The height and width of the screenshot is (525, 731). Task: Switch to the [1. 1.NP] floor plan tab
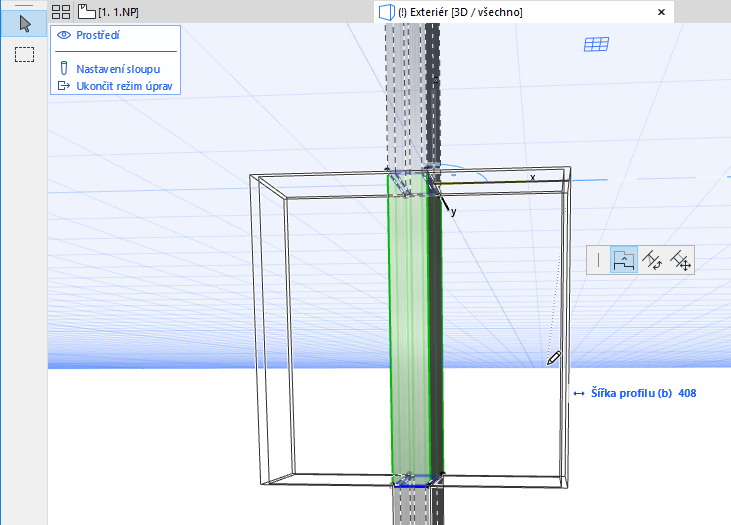(x=108, y=12)
